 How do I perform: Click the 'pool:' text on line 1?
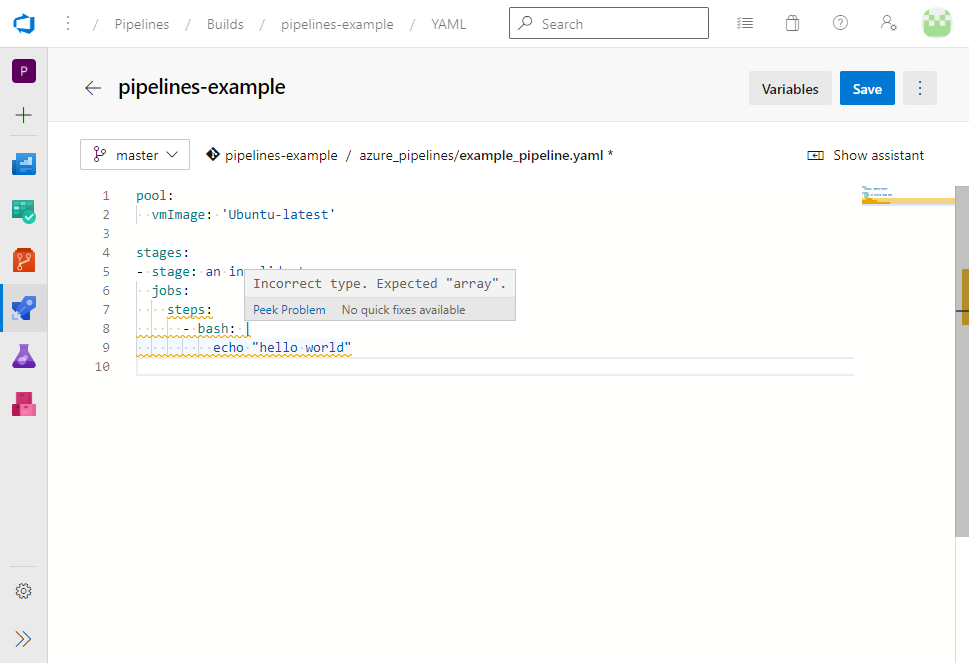pyautogui.click(x=155, y=196)
